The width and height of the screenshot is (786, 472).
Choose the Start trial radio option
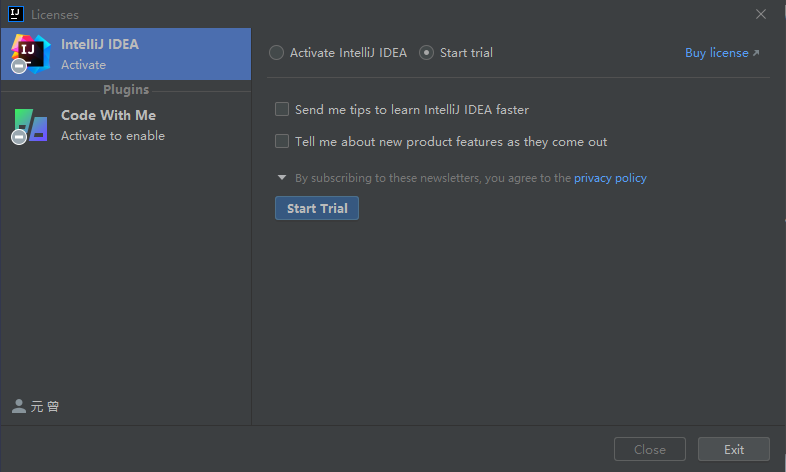click(427, 53)
